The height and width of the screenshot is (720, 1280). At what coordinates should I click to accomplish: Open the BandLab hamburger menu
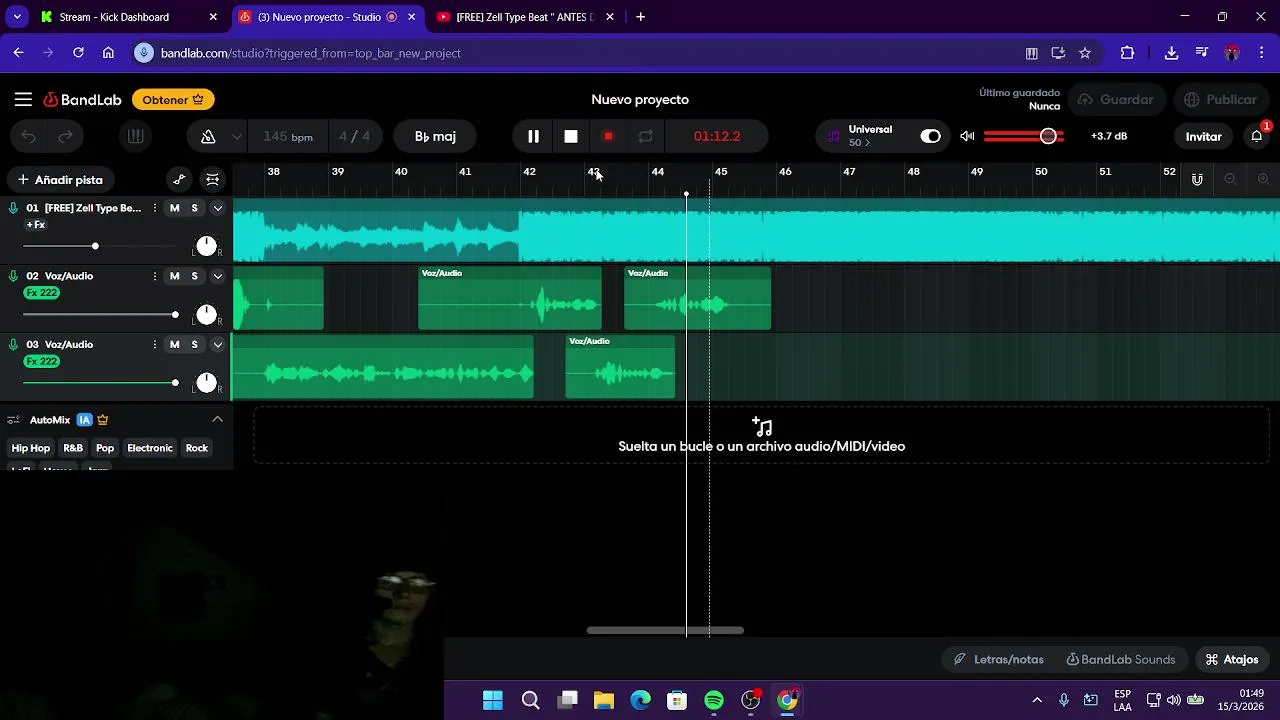click(x=23, y=99)
